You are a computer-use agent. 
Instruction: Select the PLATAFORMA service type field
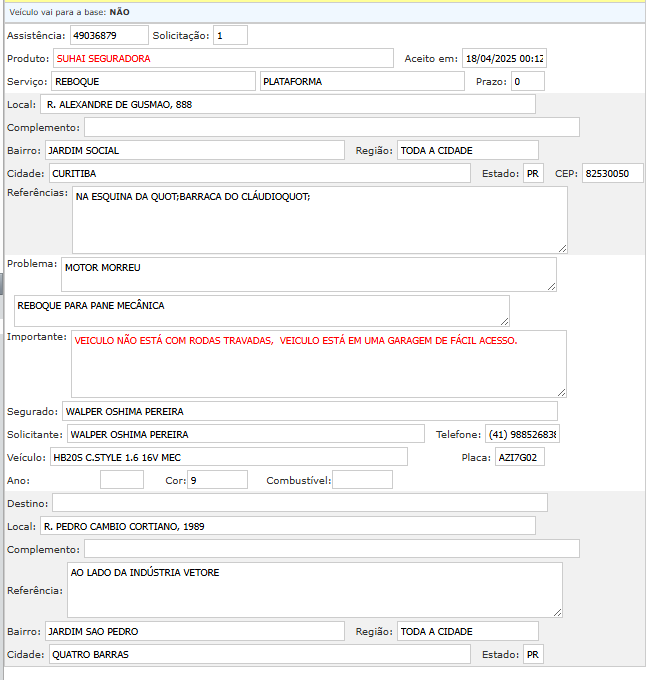click(x=361, y=81)
